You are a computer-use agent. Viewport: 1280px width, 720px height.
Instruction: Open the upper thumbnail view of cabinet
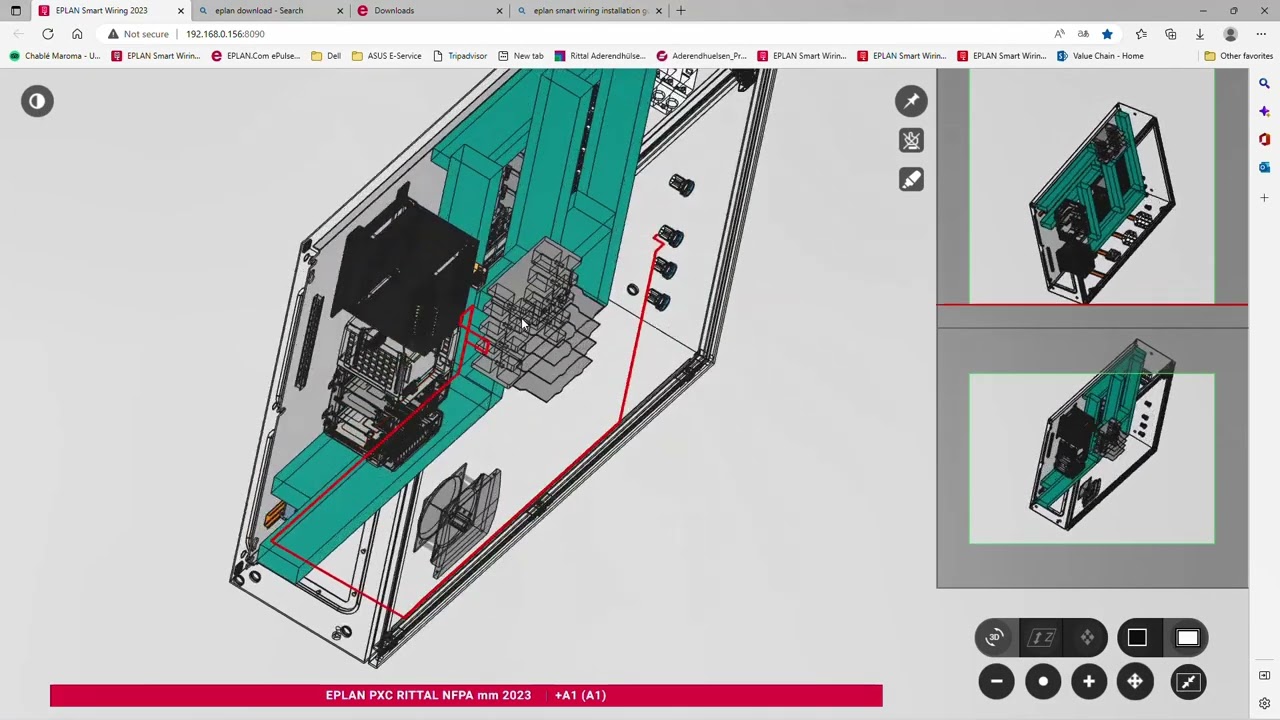point(1092,187)
